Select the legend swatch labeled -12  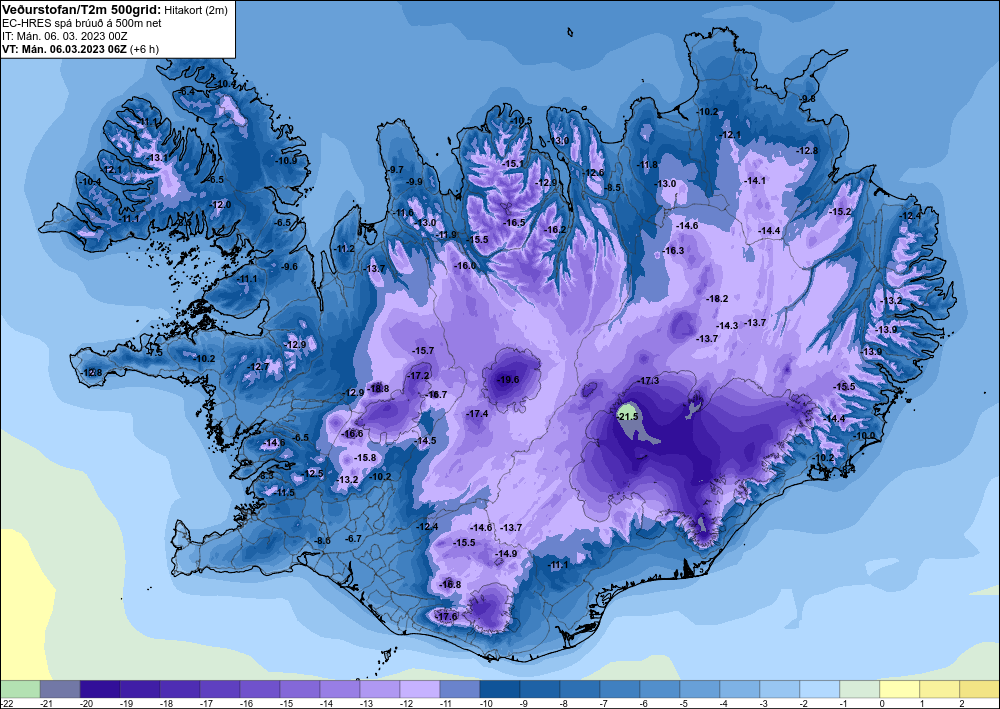tap(420, 689)
